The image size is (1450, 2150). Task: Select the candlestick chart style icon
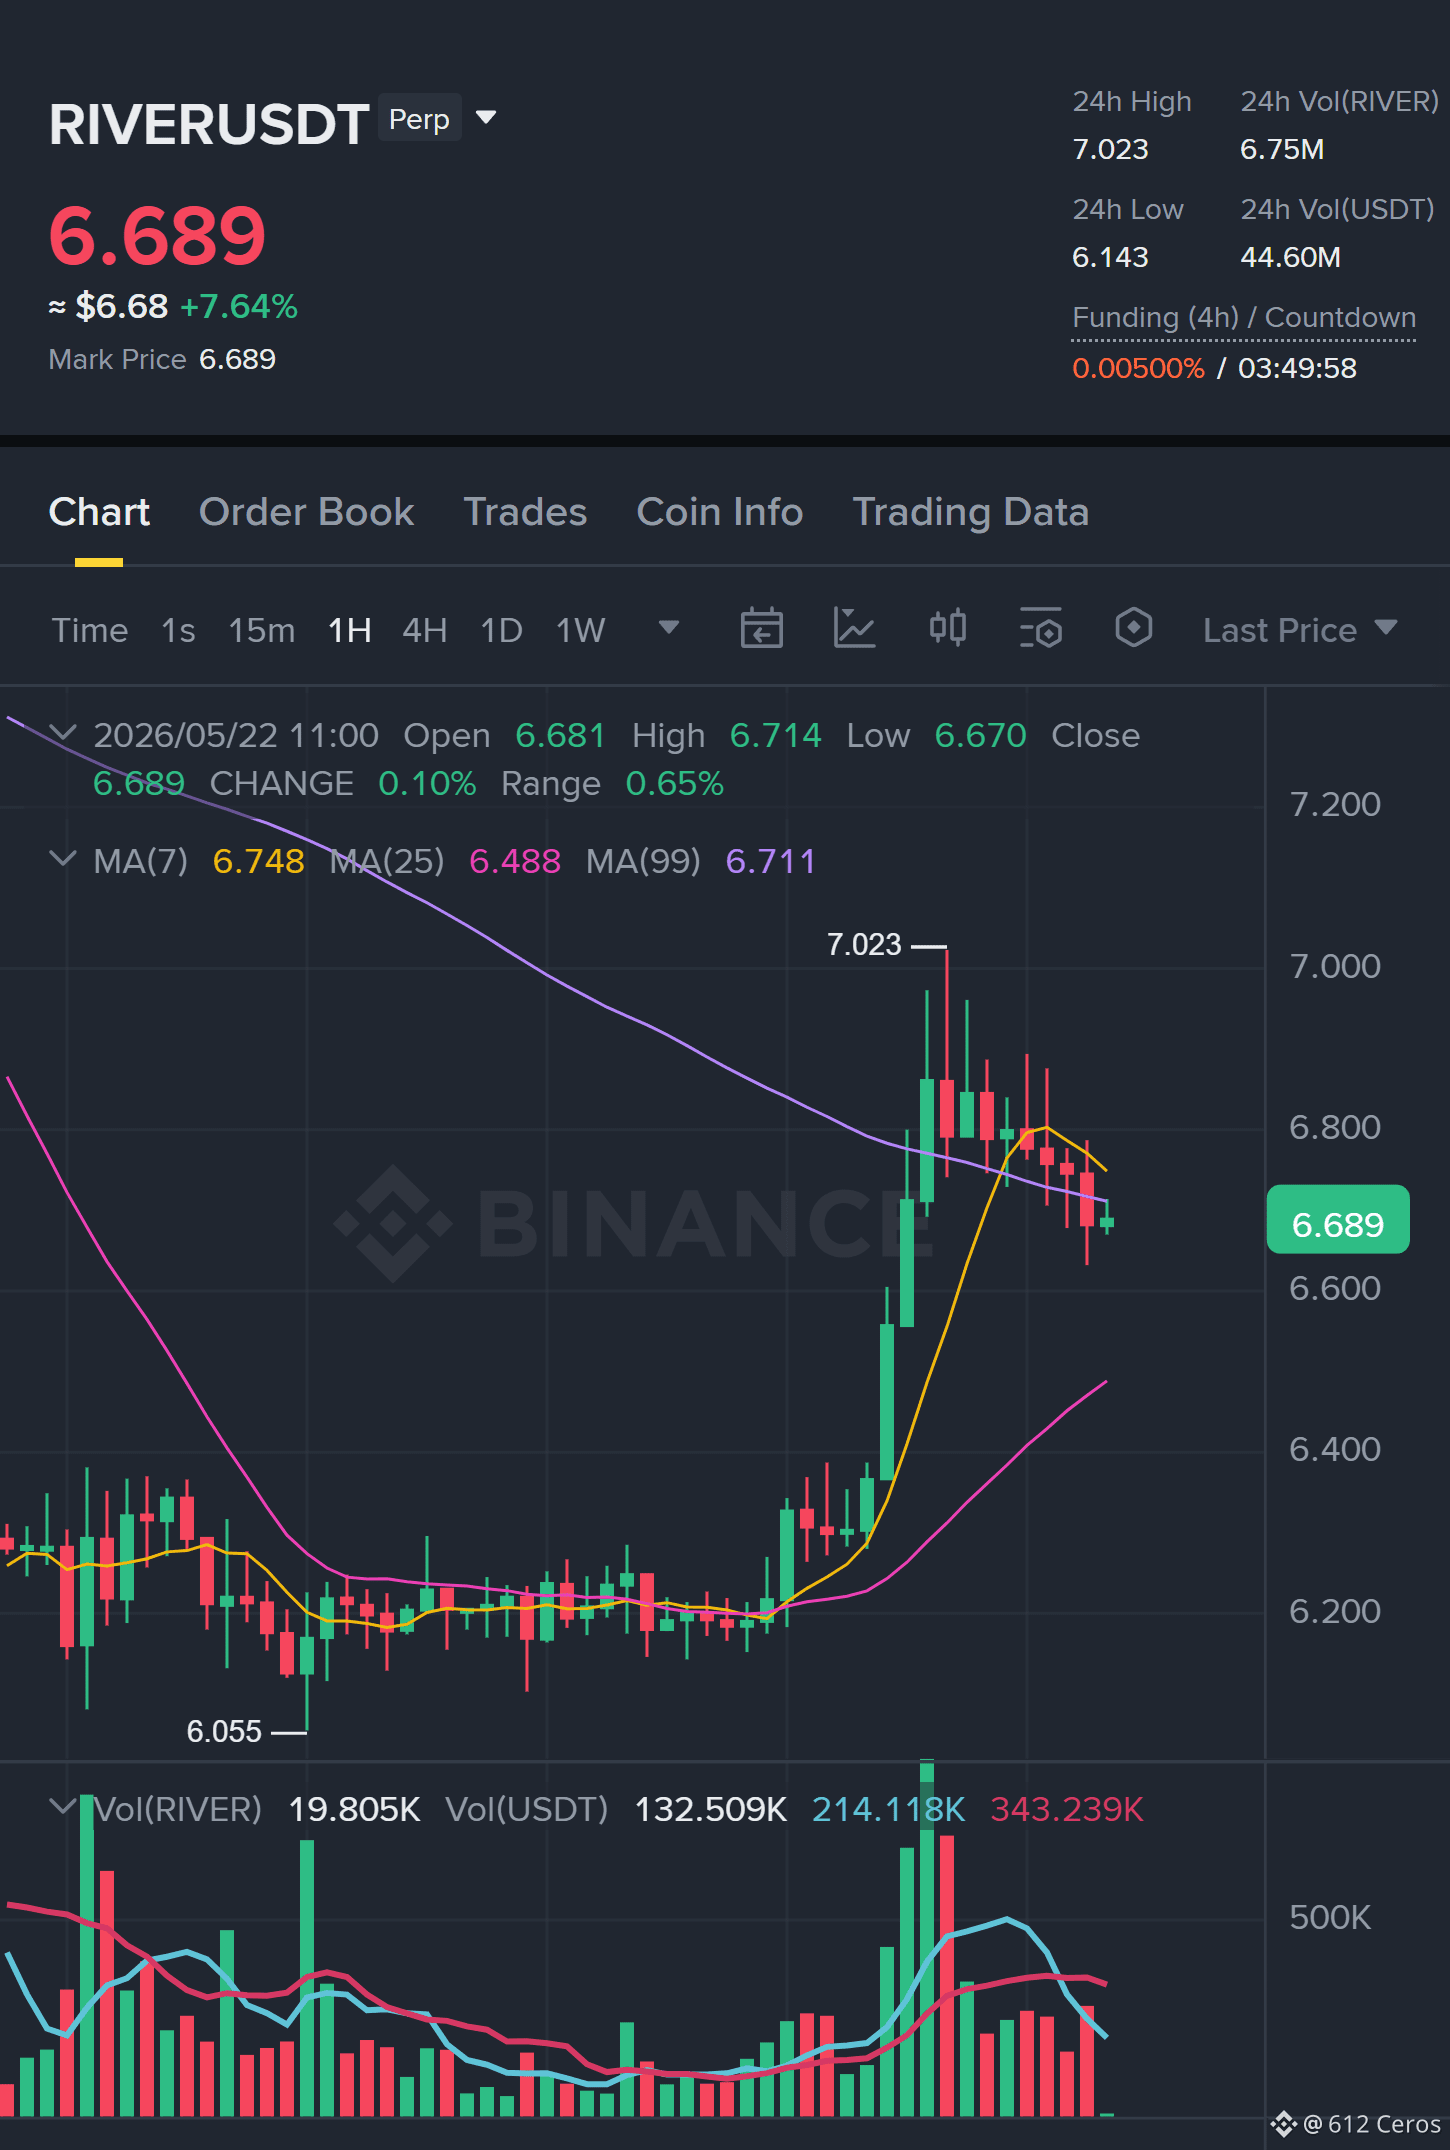coord(947,628)
